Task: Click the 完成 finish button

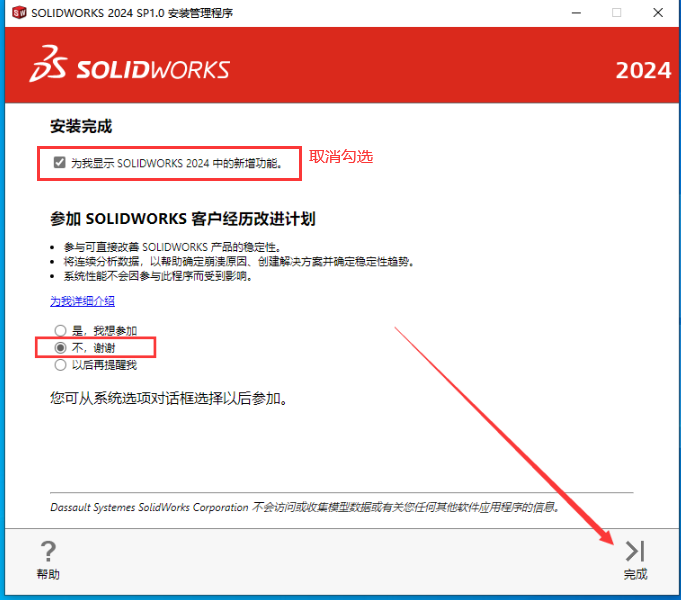Action: point(635,560)
